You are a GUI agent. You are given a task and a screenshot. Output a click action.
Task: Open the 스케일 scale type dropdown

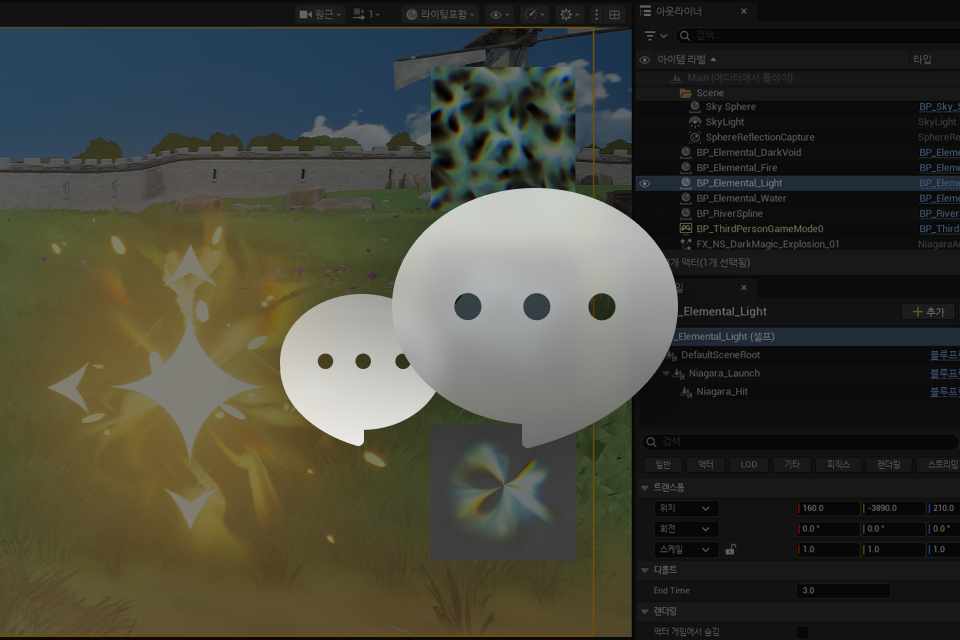coord(686,549)
